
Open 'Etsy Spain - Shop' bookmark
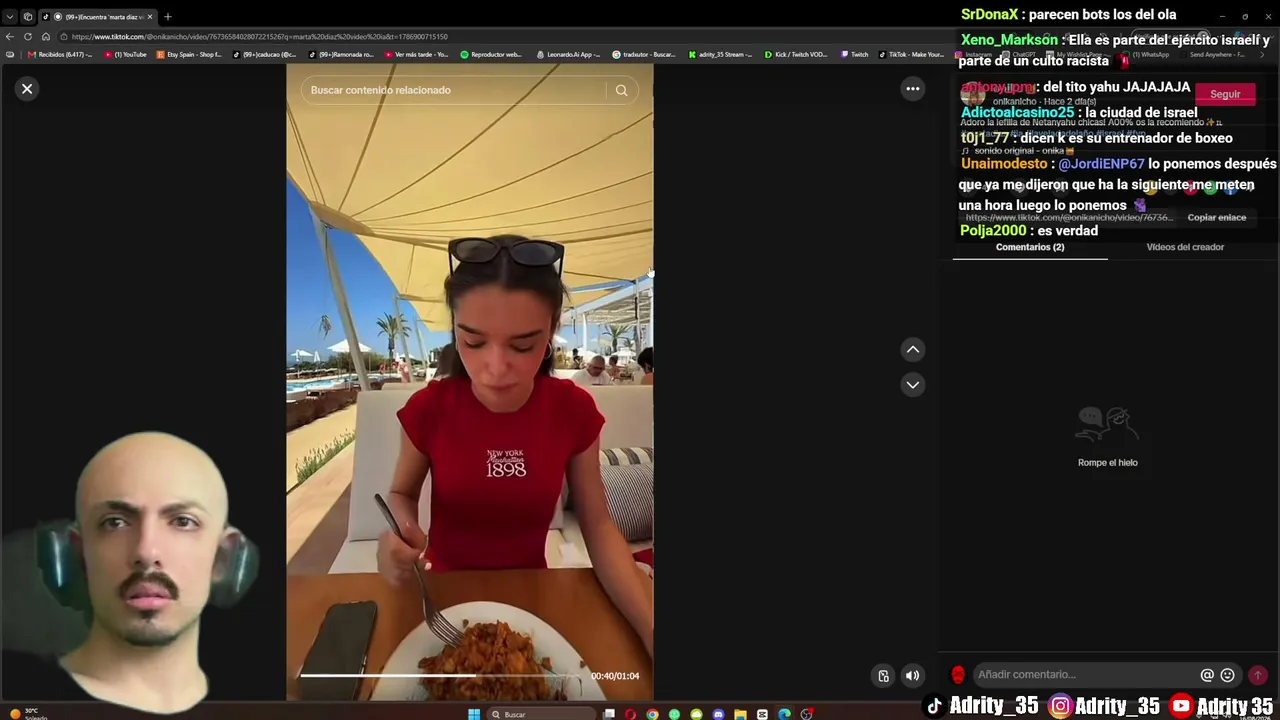190,54
